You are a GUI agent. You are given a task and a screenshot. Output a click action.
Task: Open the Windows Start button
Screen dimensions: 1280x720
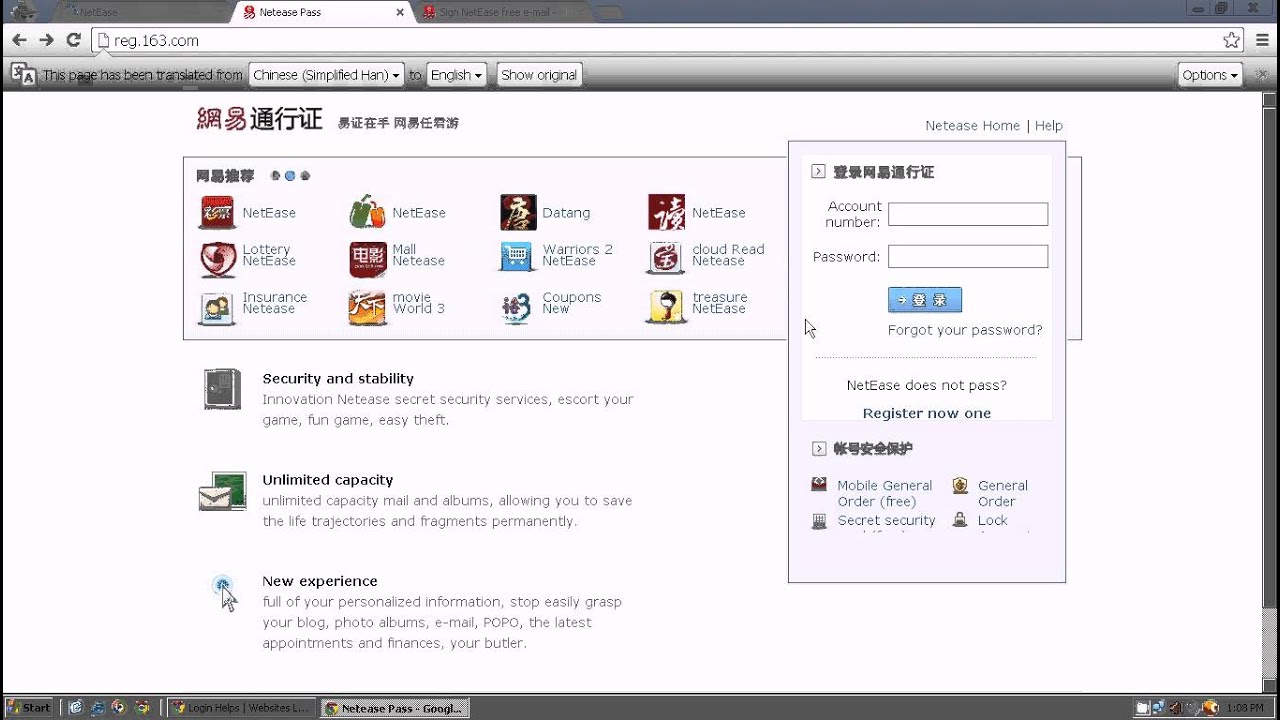(28, 707)
